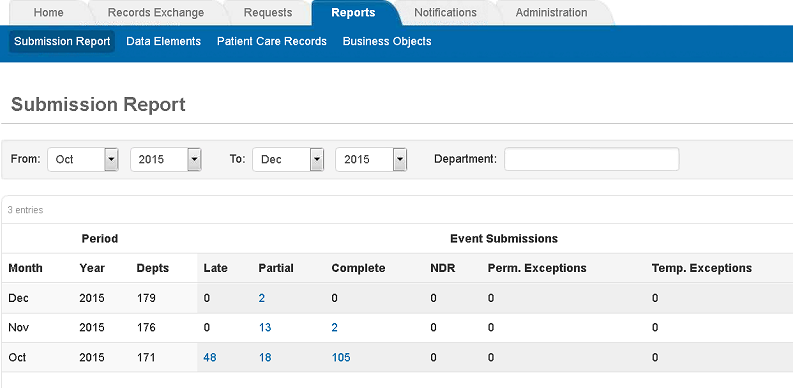Viewport: 793px width, 388px height.
Task: Open Oct late submissions link 48
Action: pyautogui.click(x=210, y=358)
